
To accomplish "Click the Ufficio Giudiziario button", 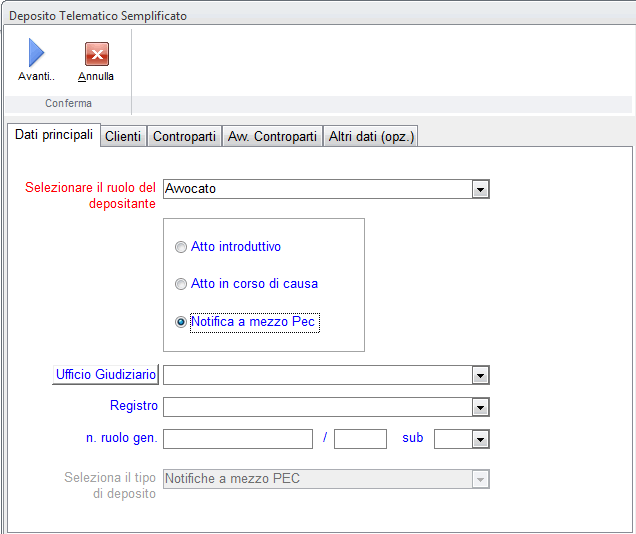I will [x=105, y=374].
